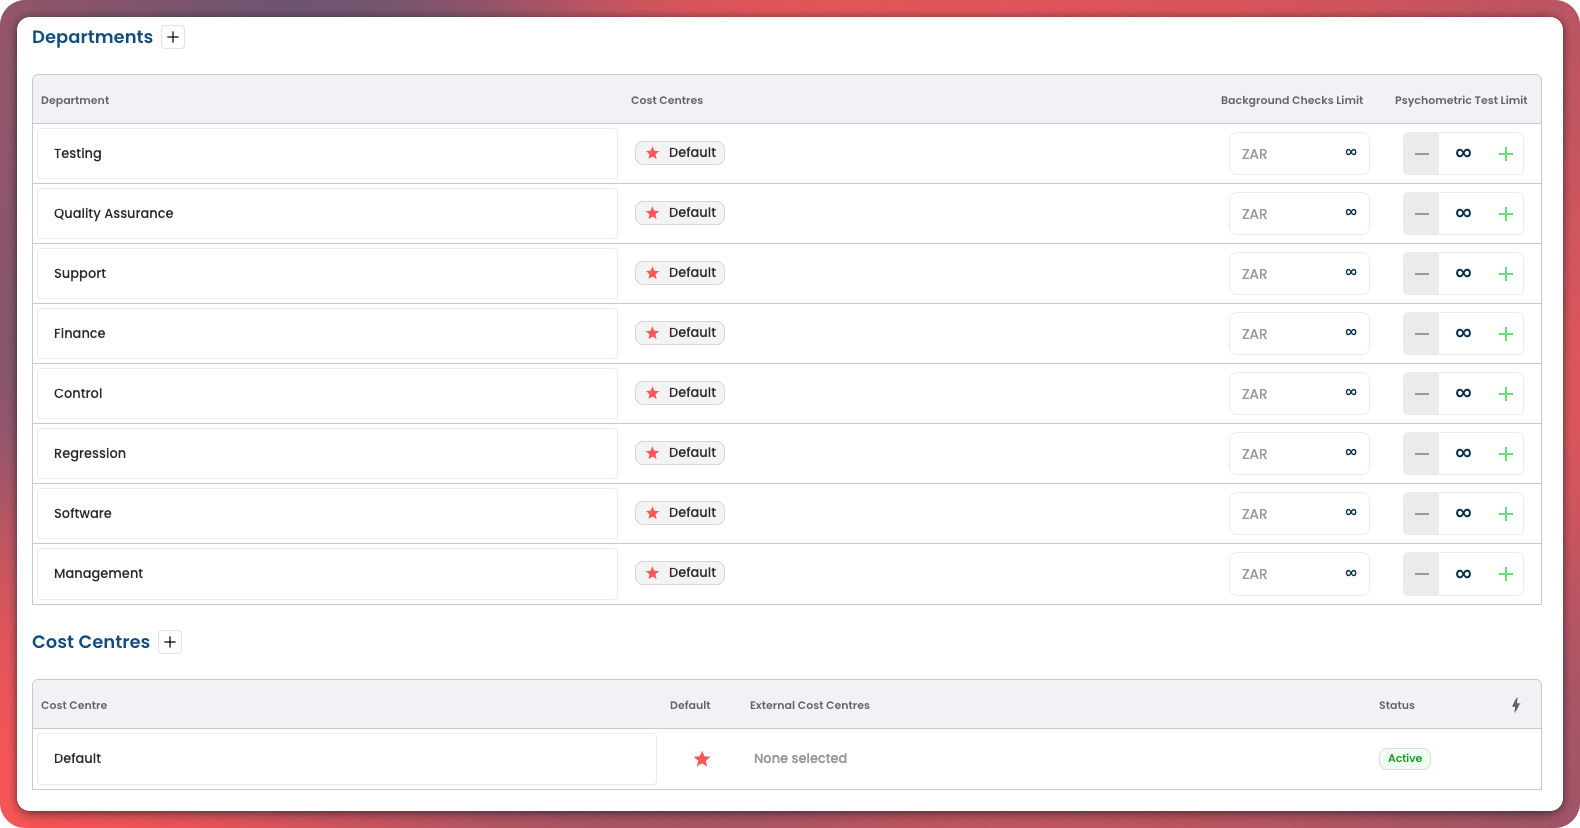Image resolution: width=1580 pixels, height=828 pixels.
Task: Decrease Psychometric Test Limit for Management
Action: [1421, 574]
